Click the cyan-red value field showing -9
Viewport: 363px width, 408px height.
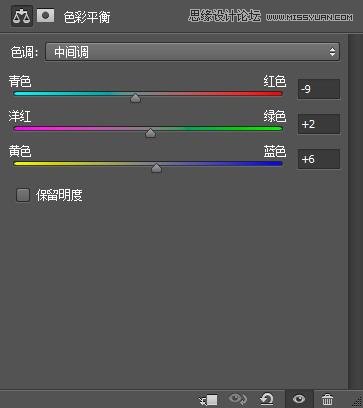click(319, 89)
